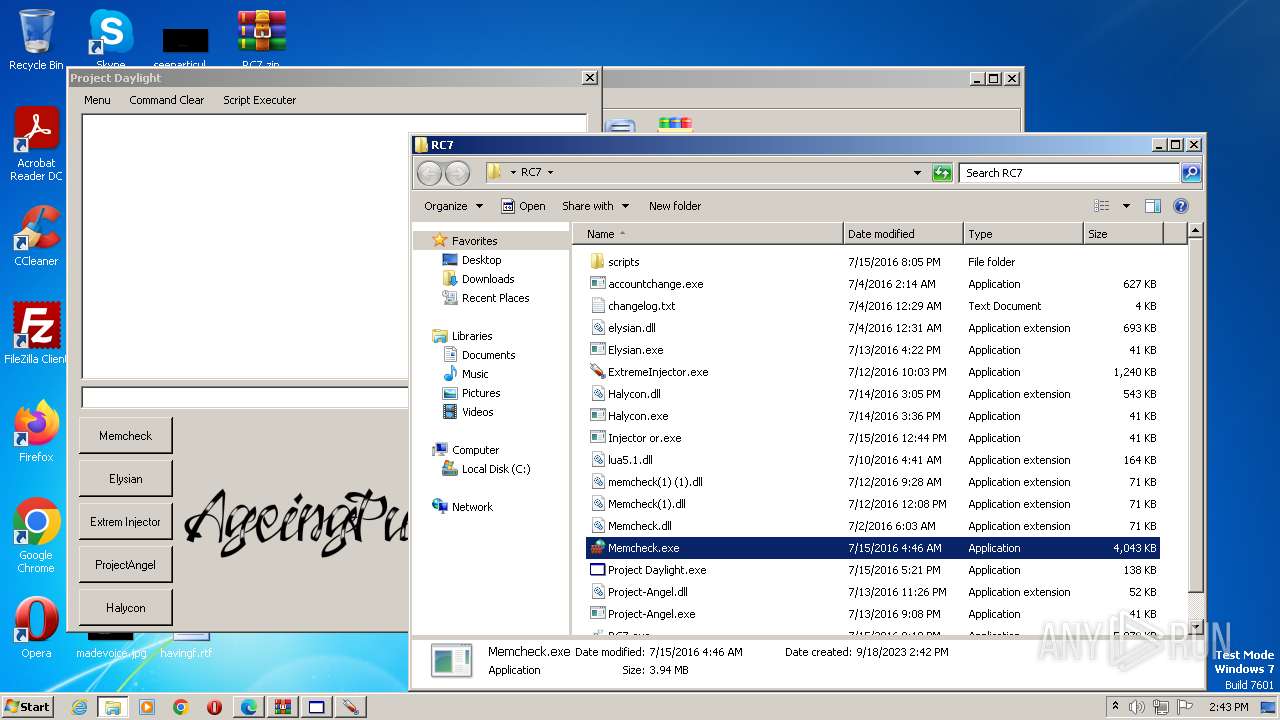Image resolution: width=1280 pixels, height=720 pixels.
Task: Open the Organize dropdown menu
Action: click(x=453, y=206)
